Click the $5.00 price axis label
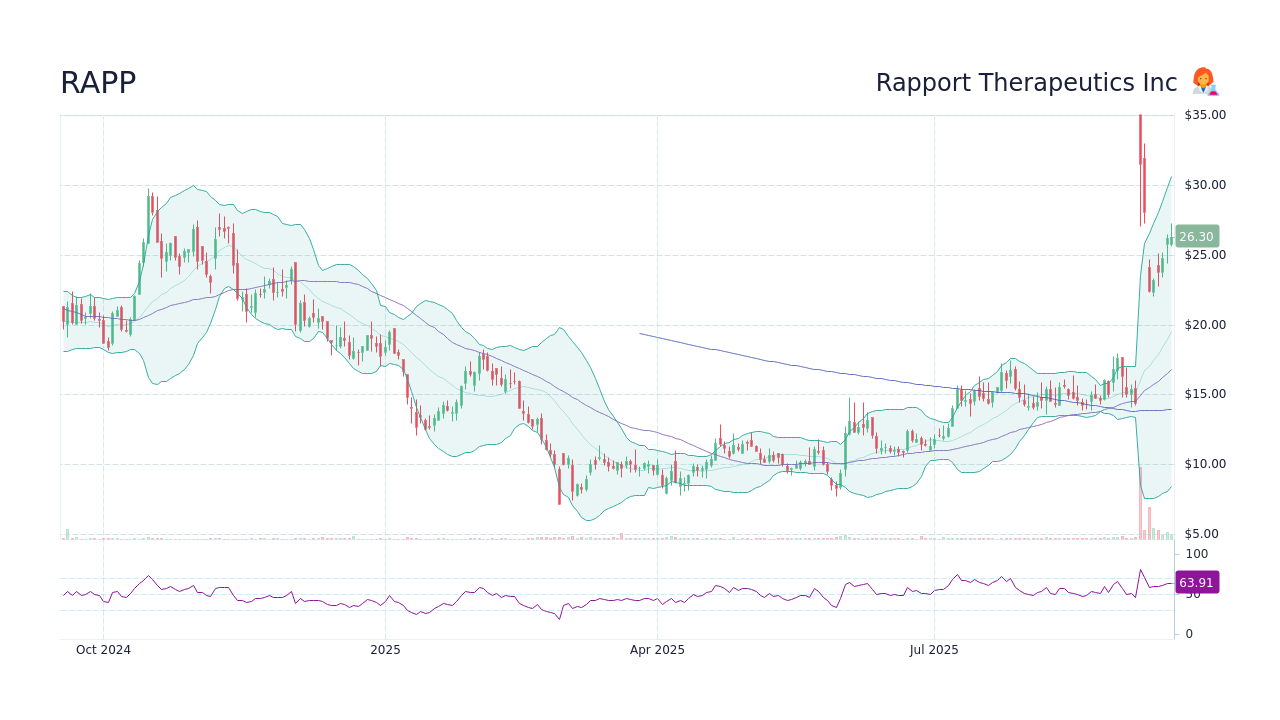The image size is (1280, 720). tap(1202, 534)
